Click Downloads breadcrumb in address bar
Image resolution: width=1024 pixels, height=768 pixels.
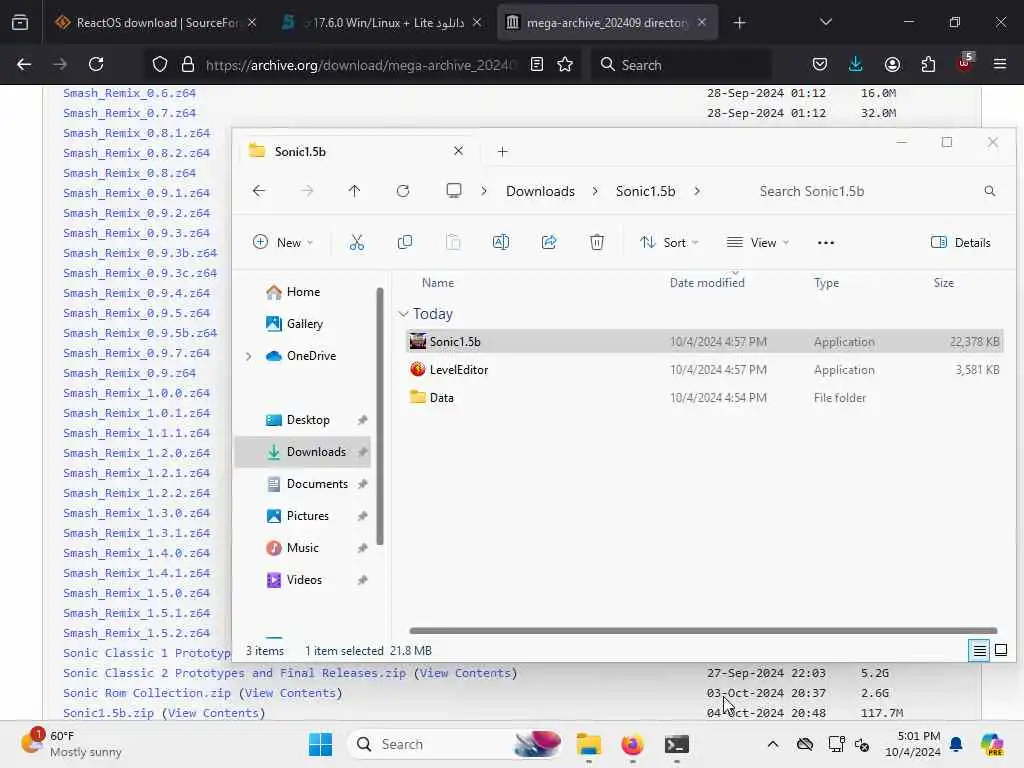(540, 191)
